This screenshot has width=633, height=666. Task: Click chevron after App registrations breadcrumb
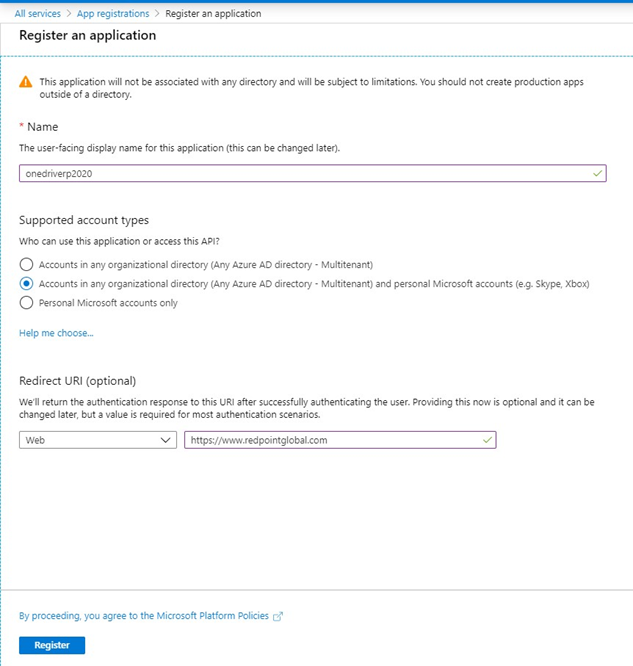(x=160, y=14)
